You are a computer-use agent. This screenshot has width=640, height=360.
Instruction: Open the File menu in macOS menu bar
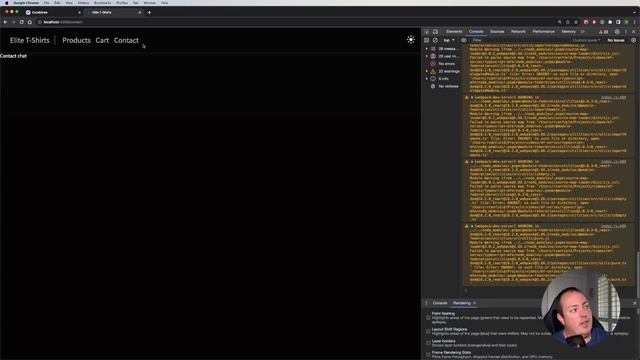pos(46,3)
